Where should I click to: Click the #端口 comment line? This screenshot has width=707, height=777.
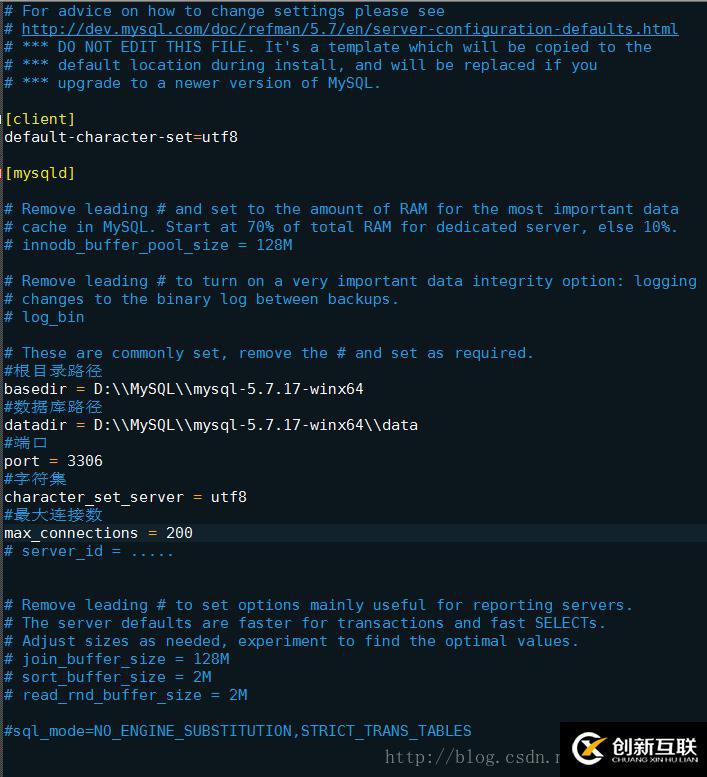pos(26,443)
